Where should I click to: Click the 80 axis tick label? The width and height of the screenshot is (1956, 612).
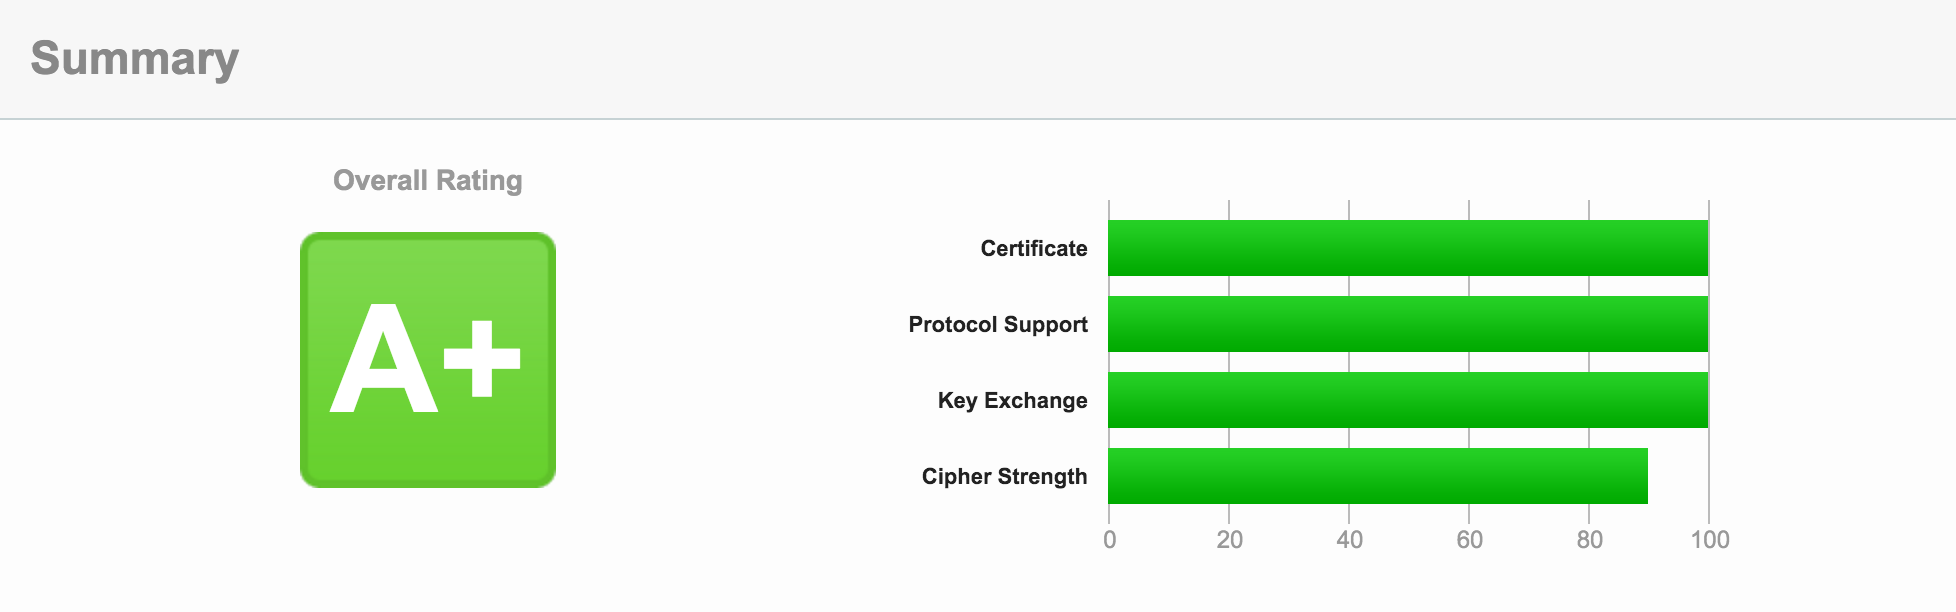[1589, 540]
